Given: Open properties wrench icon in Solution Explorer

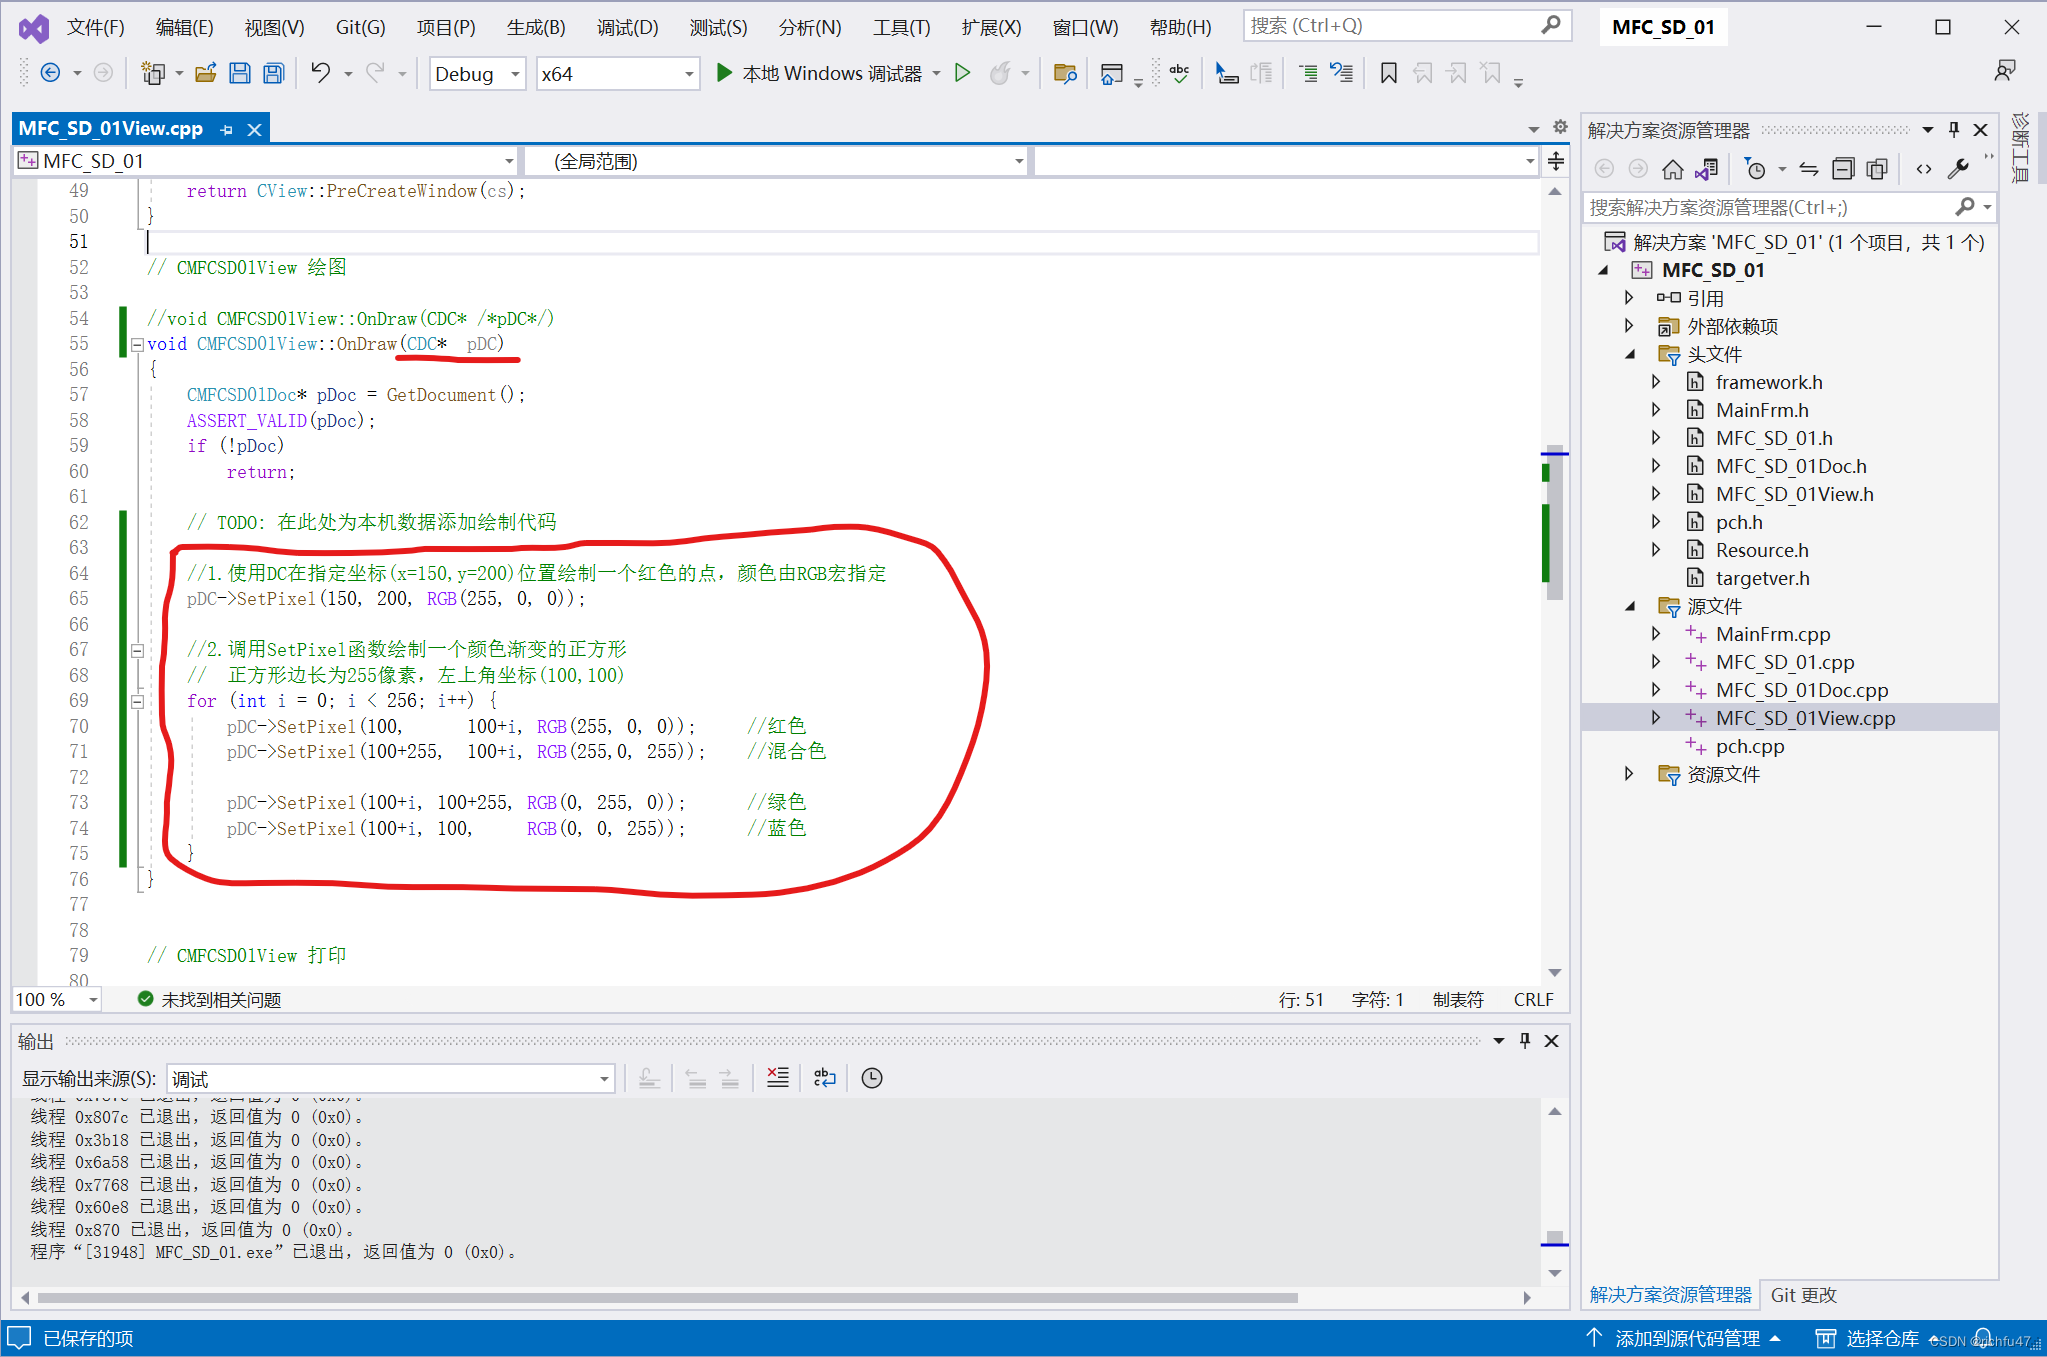Looking at the screenshot, I should point(1957,169).
